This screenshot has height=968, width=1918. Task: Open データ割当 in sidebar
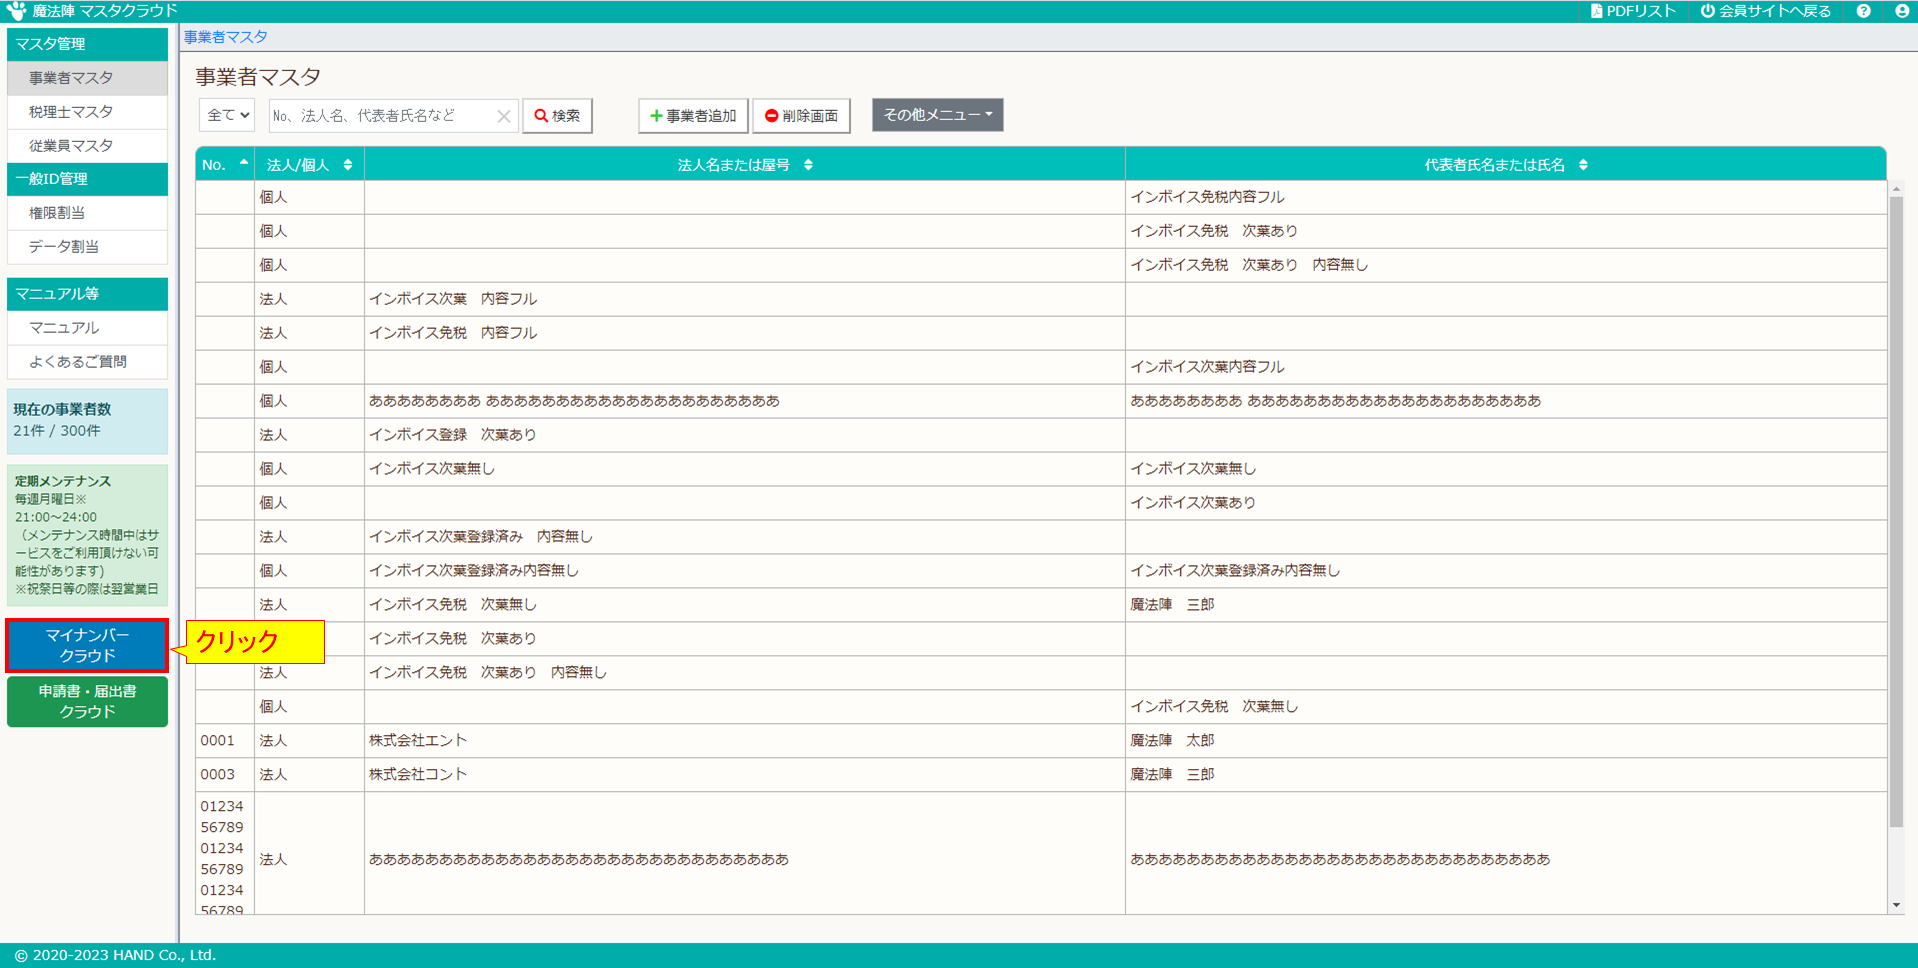pyautogui.click(x=87, y=247)
